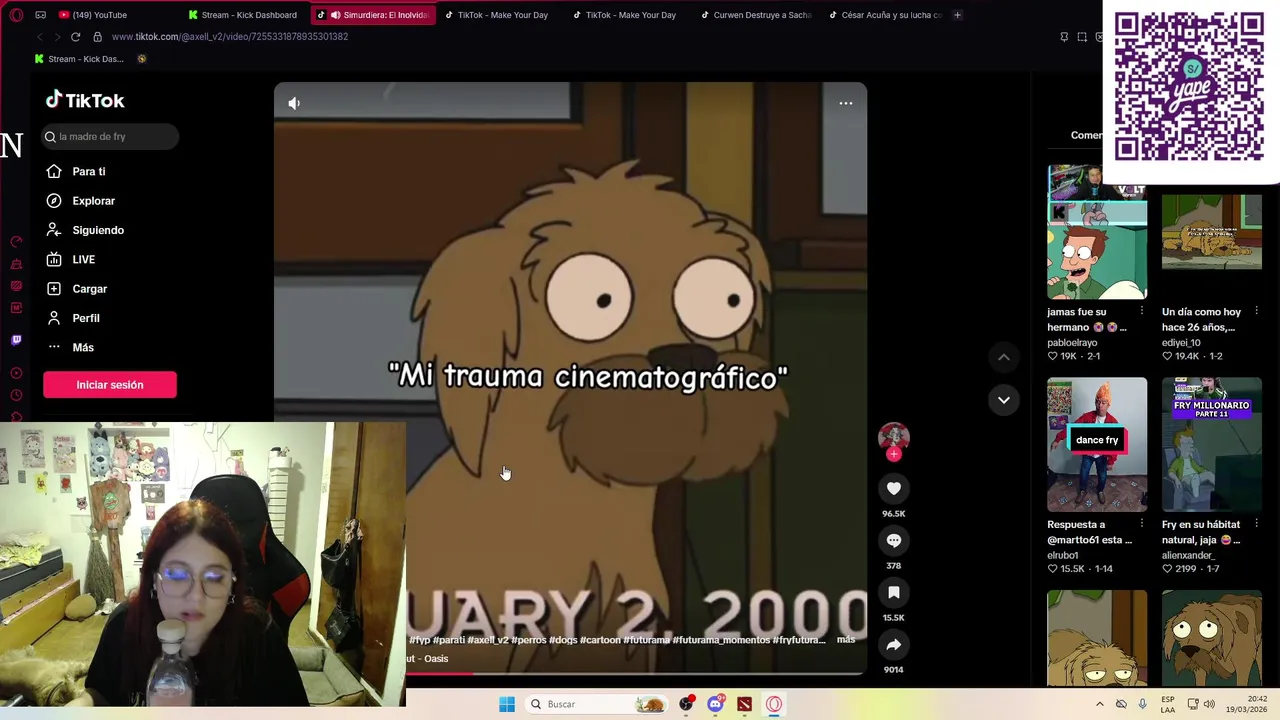Click the Windows taskbar Buscar search box
The image size is (1280, 720).
click(x=596, y=704)
